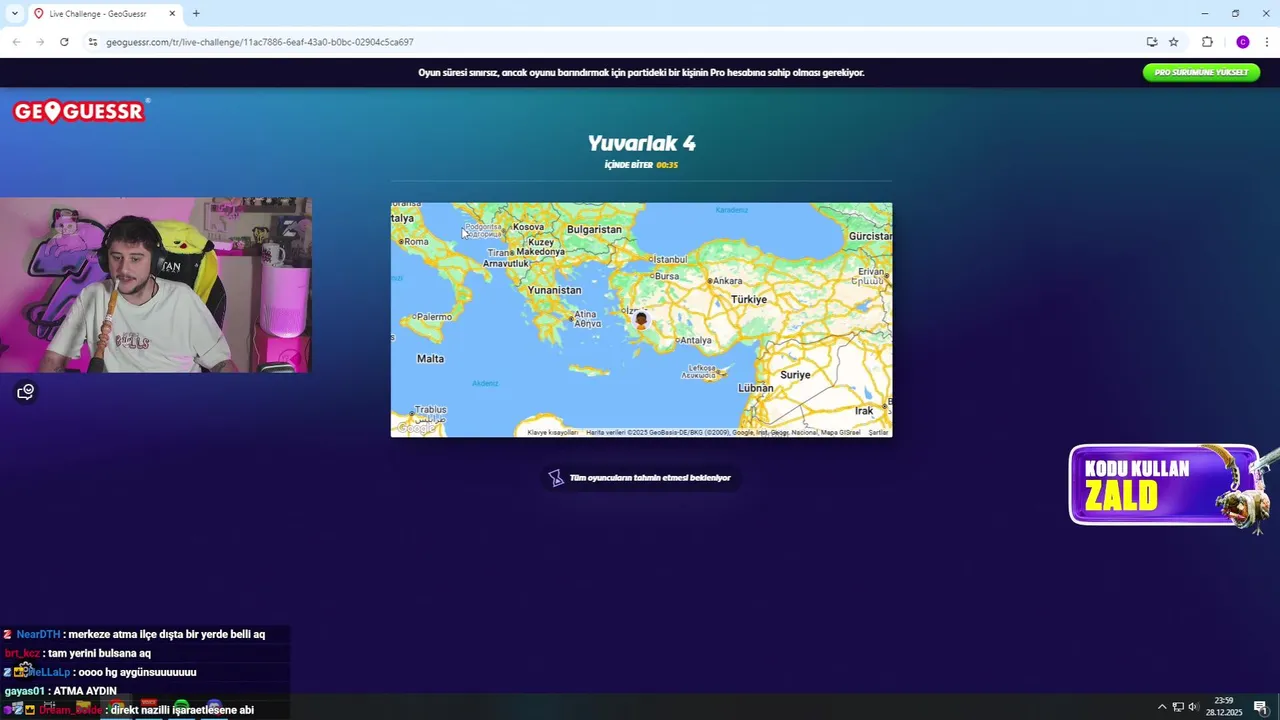
Task: Show hidden system tray icons arrow
Action: coord(1162,707)
